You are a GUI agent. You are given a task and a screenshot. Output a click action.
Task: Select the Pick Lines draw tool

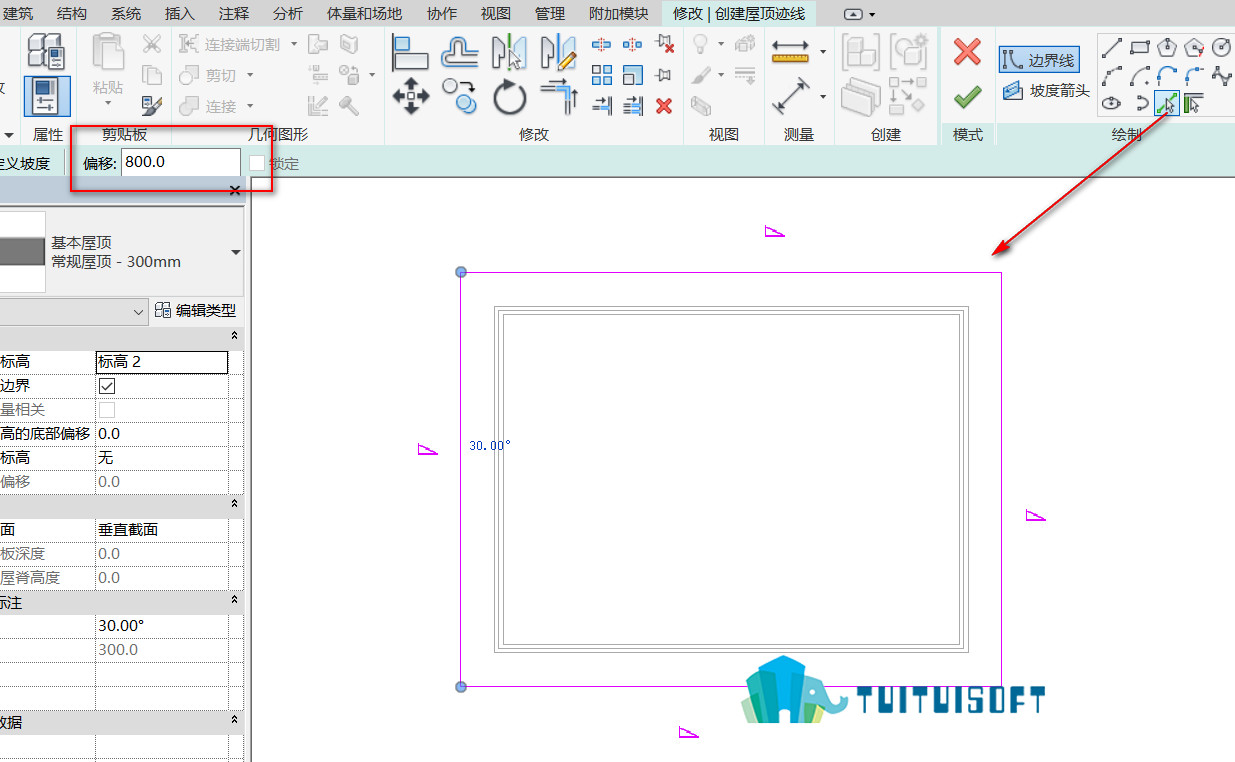[x=1166, y=103]
